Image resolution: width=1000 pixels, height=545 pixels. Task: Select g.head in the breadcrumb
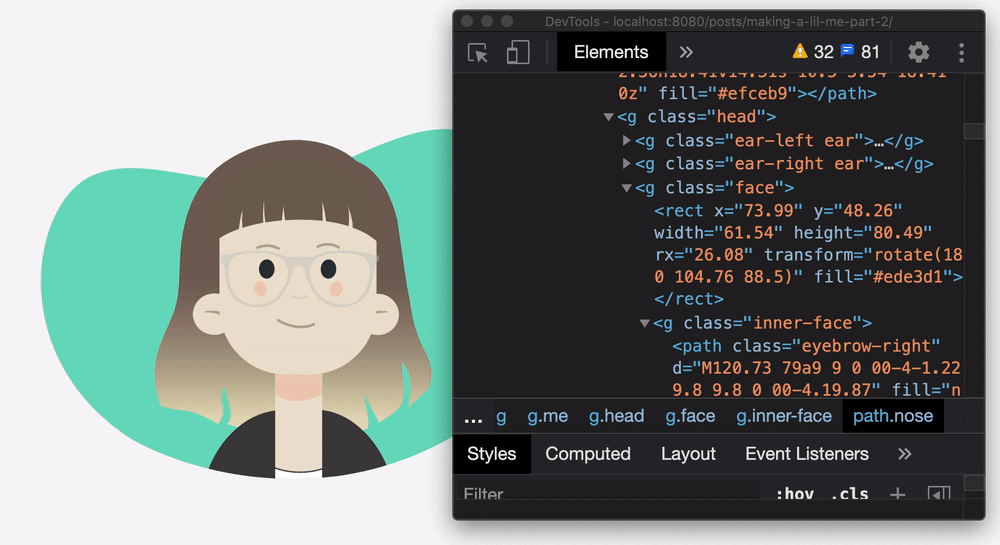pos(616,416)
